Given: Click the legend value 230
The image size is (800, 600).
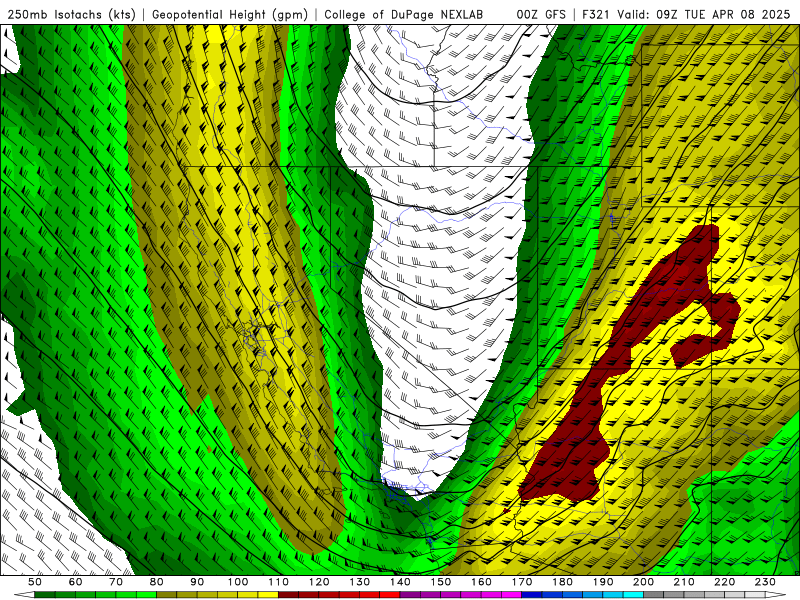Looking at the screenshot, I should (x=765, y=582).
